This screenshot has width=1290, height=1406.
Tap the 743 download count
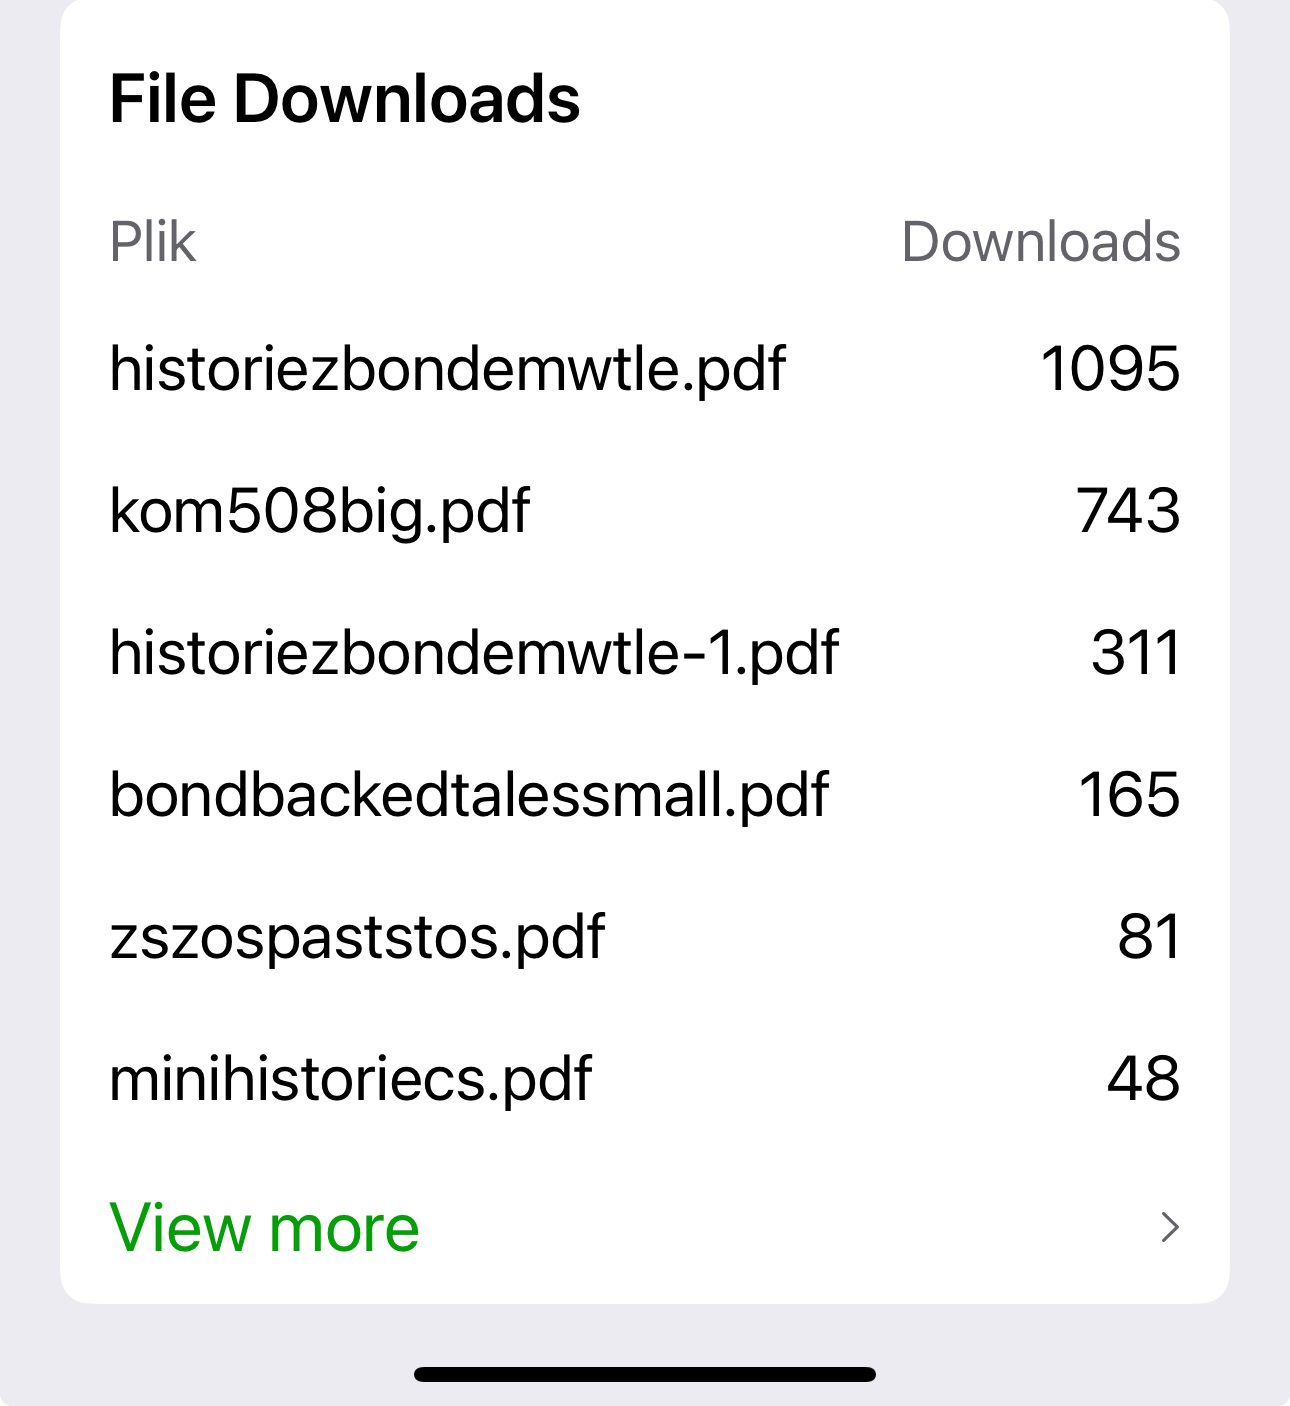coord(1128,511)
